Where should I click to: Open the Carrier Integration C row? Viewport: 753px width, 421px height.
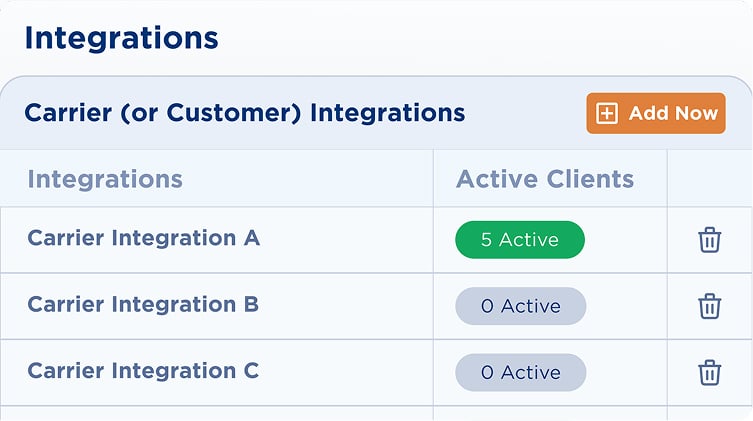[x=143, y=370]
